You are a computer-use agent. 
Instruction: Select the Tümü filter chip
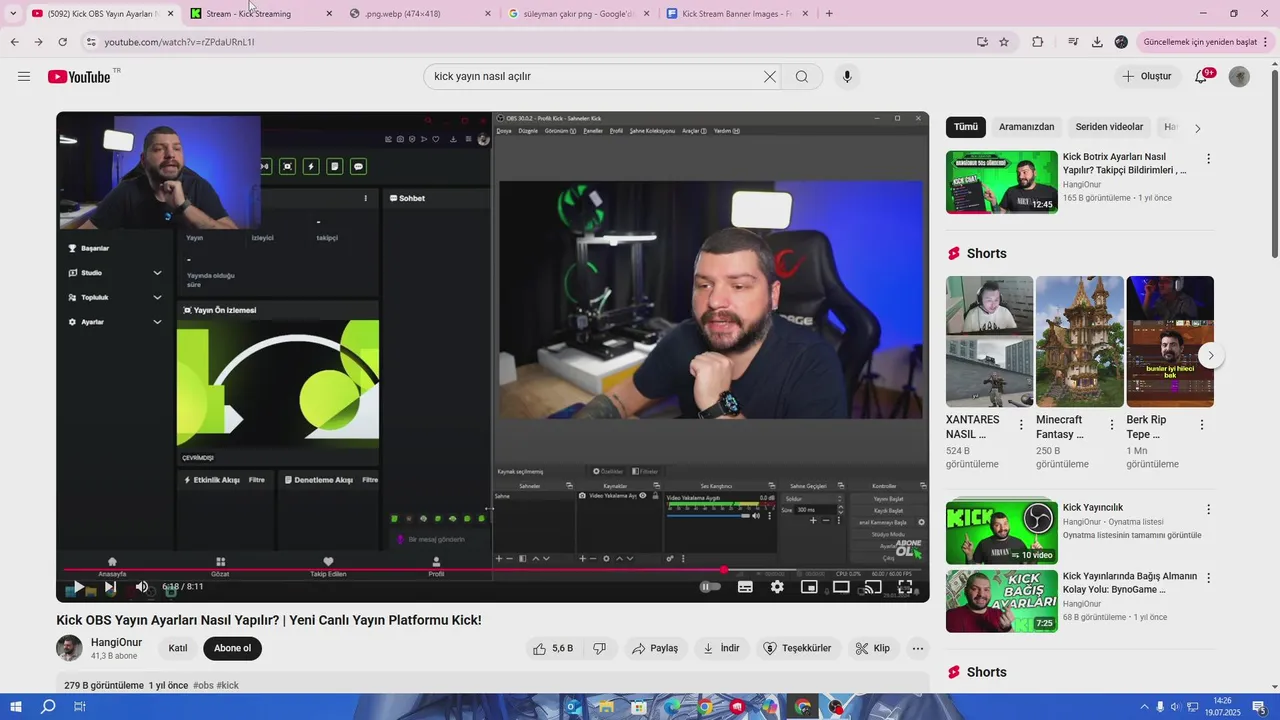[x=966, y=127]
